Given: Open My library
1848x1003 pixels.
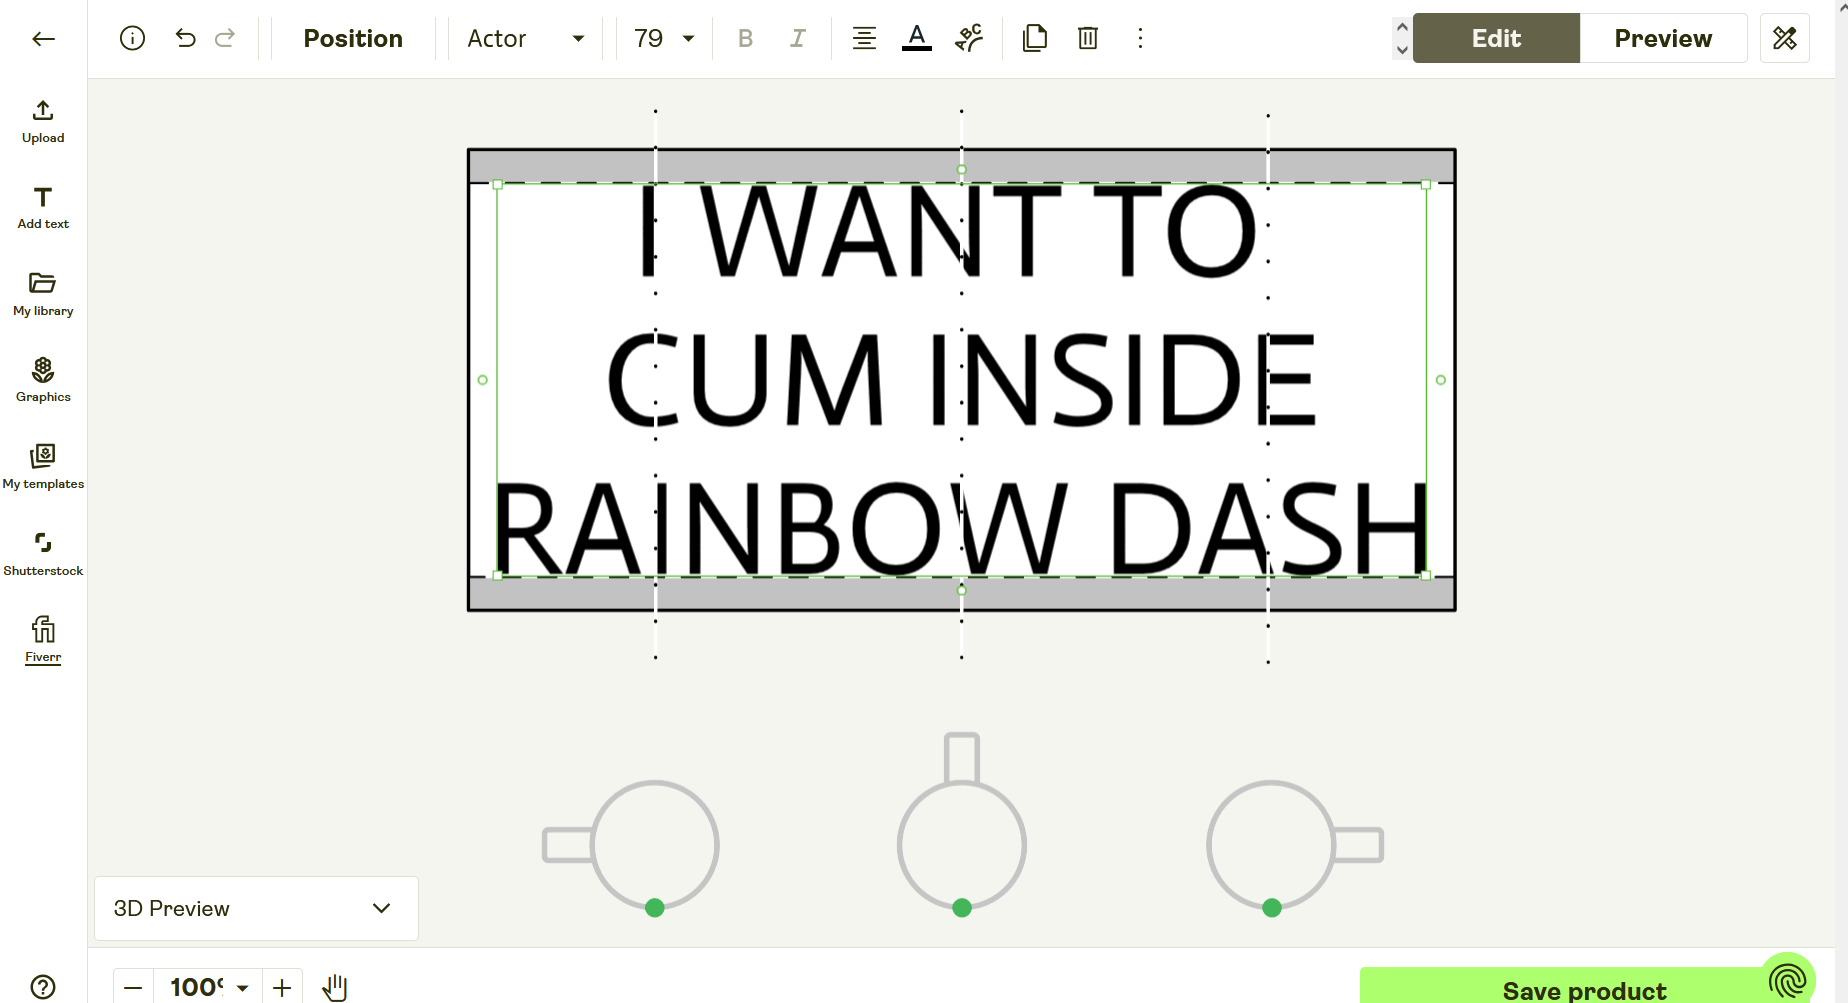Looking at the screenshot, I should pos(43,295).
